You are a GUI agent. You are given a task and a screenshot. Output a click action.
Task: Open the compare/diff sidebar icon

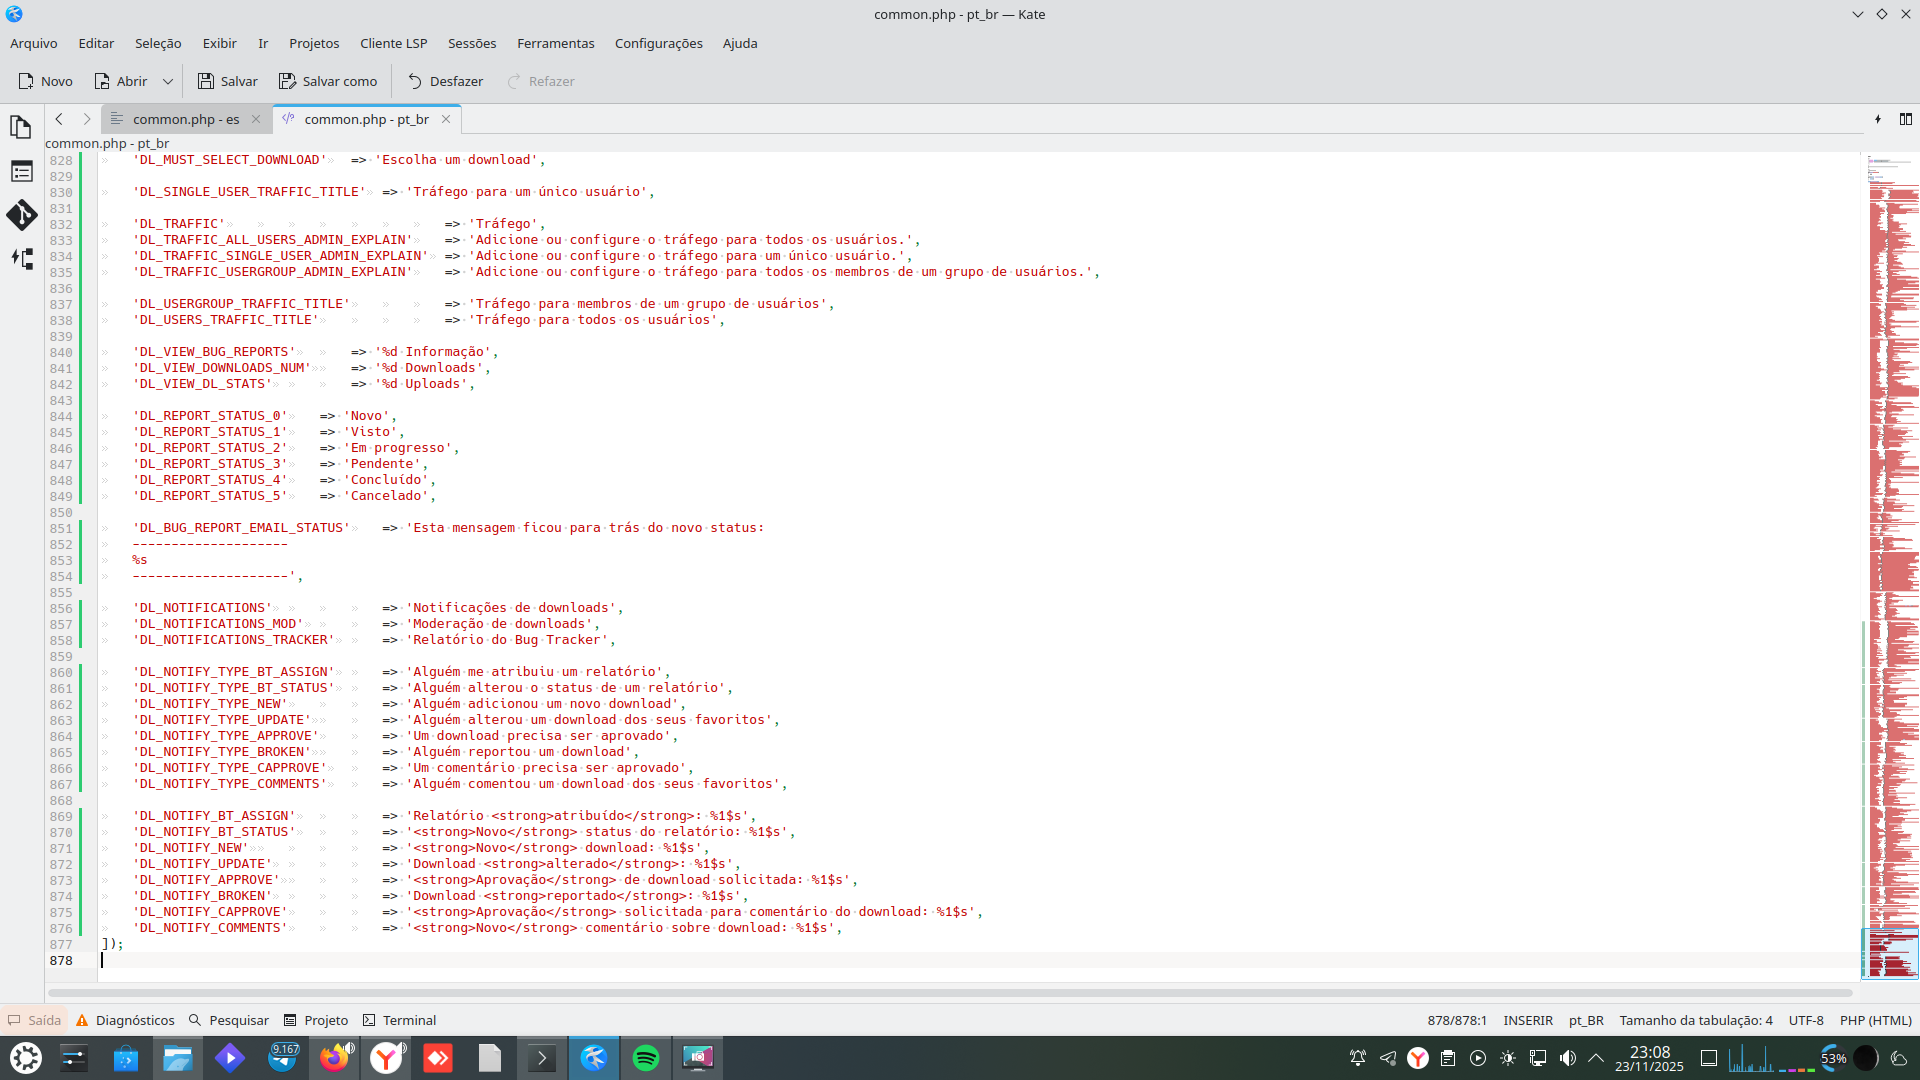point(21,259)
